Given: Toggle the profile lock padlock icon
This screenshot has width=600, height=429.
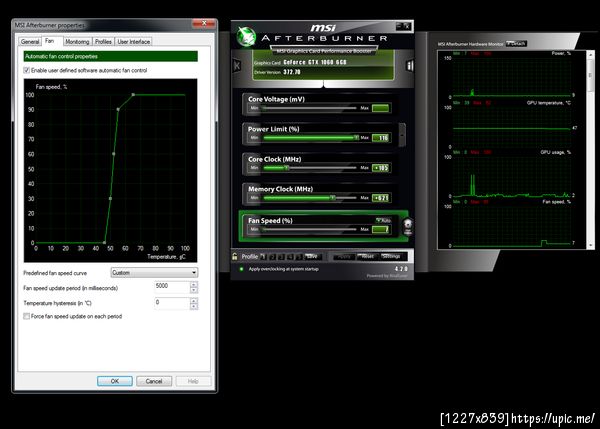Looking at the screenshot, I should click(235, 256).
